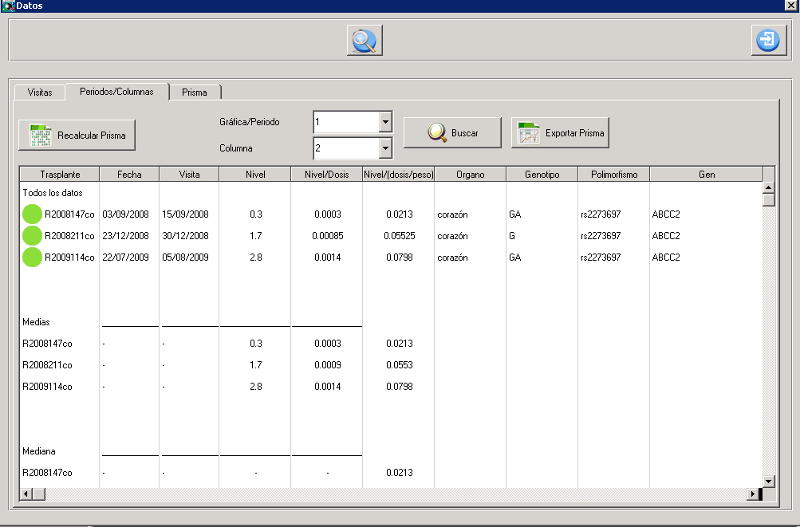Click the Fecha column header

point(129,174)
